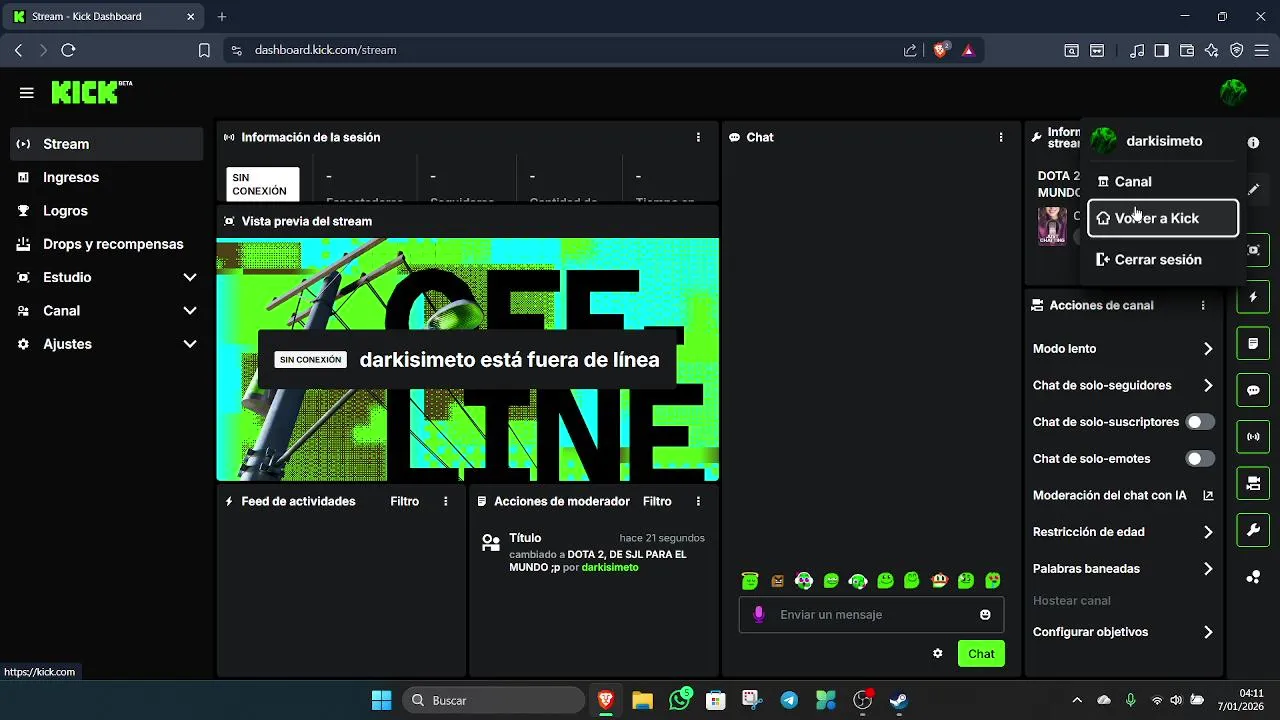Open the emoji picker in the message box
1280x720 pixels.
(985, 614)
